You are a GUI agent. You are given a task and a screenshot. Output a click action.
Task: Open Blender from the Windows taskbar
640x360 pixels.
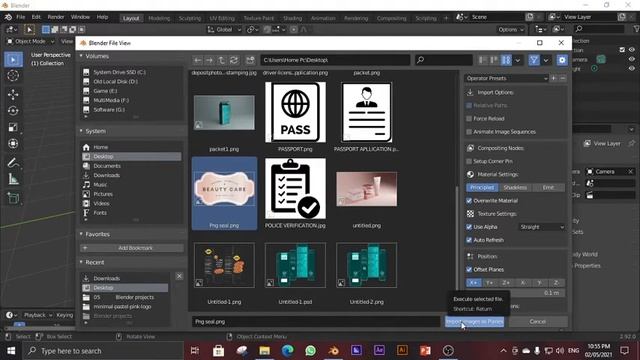click(333, 350)
